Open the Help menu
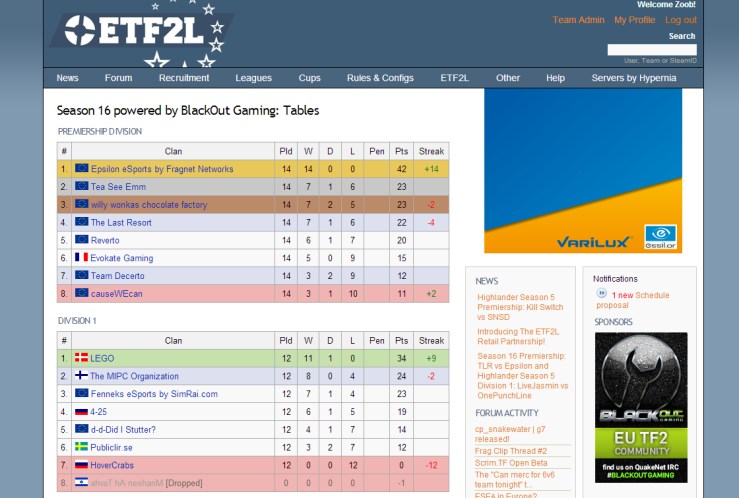Screen dimensions: 739x498 [x=555, y=78]
